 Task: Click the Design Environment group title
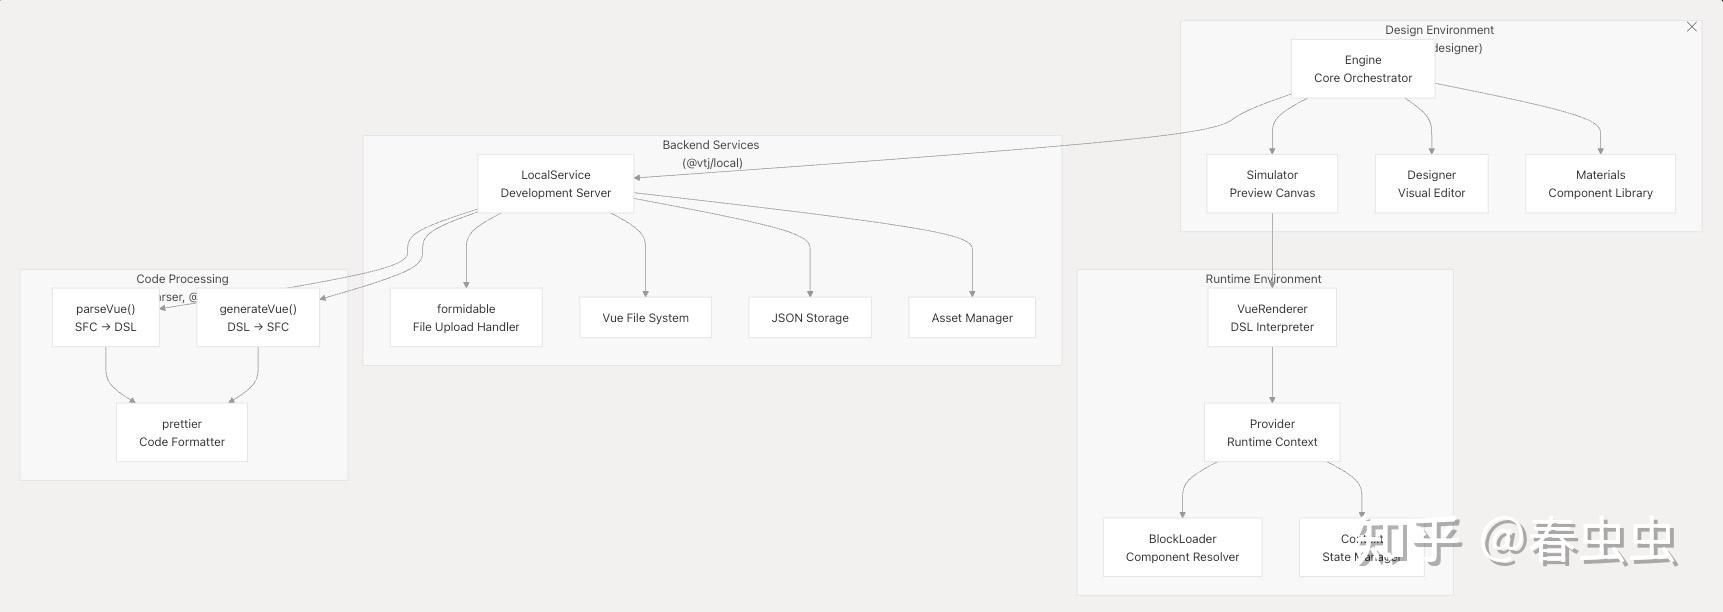[x=1439, y=30]
